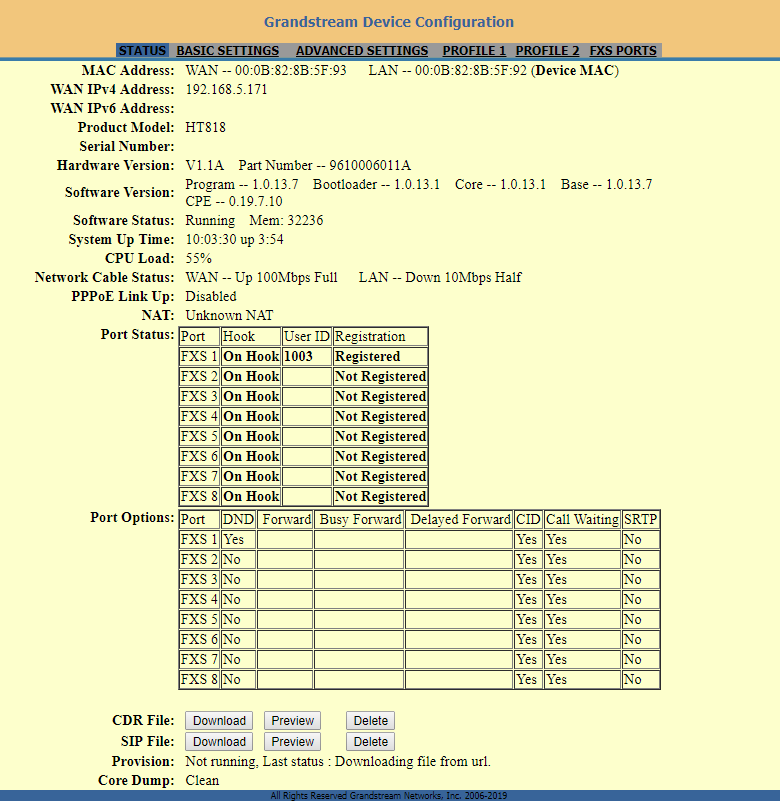Image resolution: width=780 pixels, height=801 pixels.
Task: Click product model HT818
Action: pyautogui.click(x=205, y=127)
